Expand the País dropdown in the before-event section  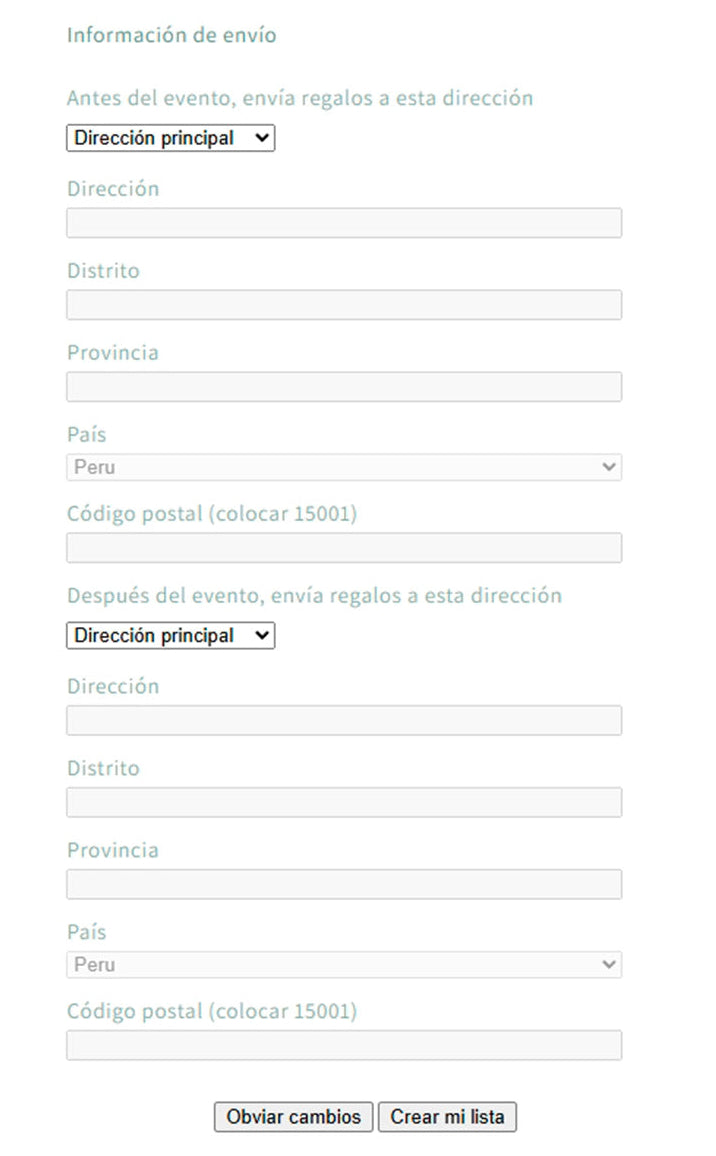(343, 467)
